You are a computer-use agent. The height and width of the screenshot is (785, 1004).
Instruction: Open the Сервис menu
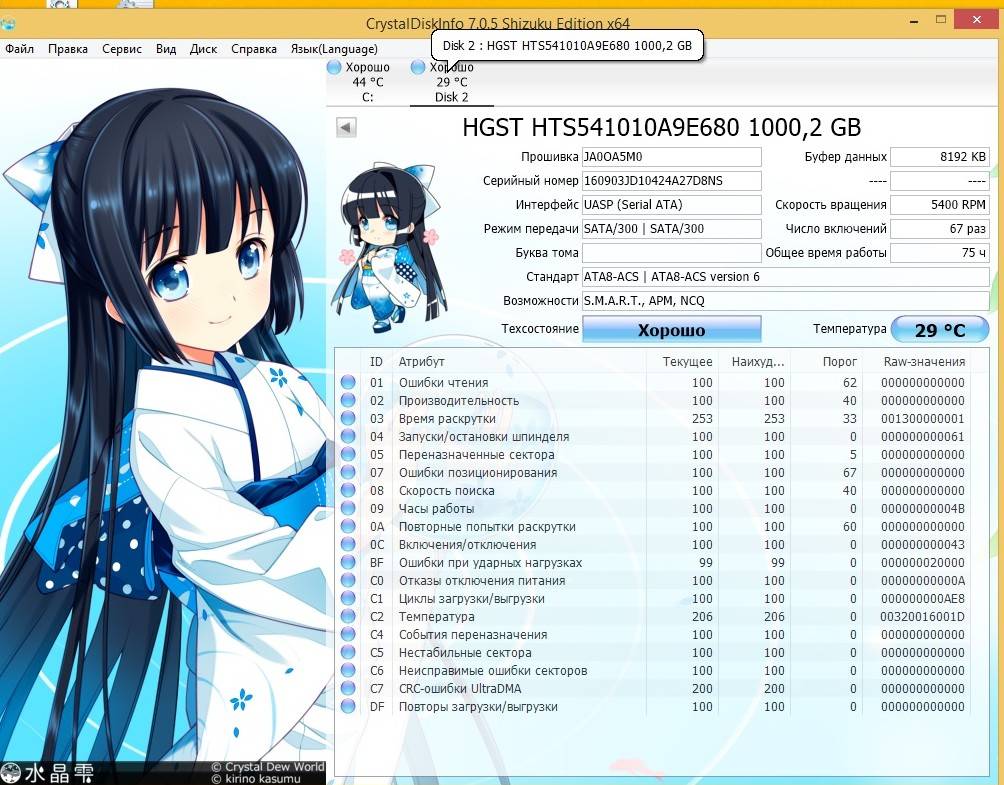122,49
